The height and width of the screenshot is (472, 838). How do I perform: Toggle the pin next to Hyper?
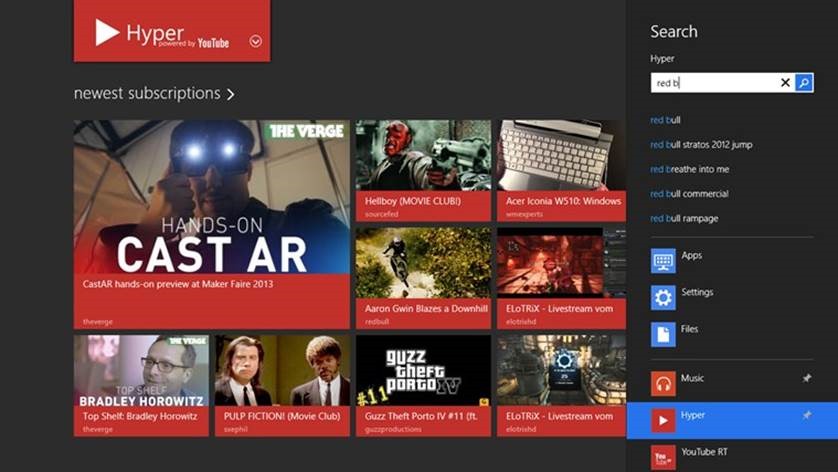click(807, 415)
